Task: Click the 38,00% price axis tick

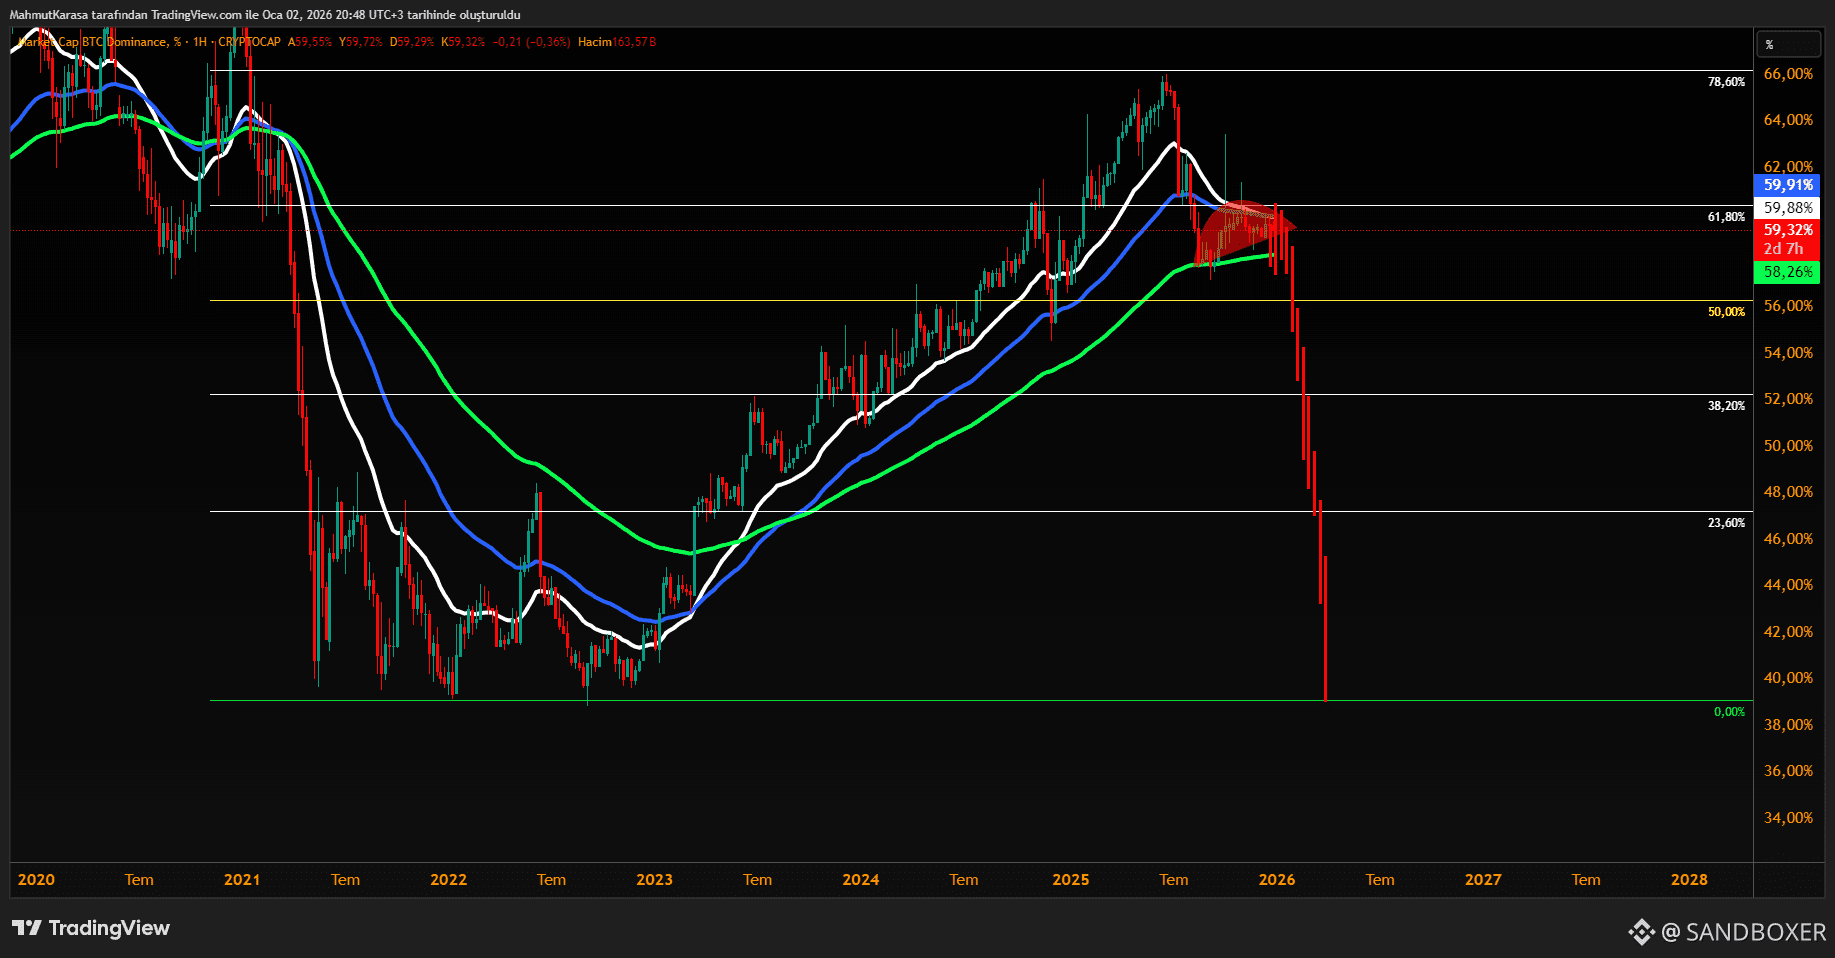Action: 1788,725
